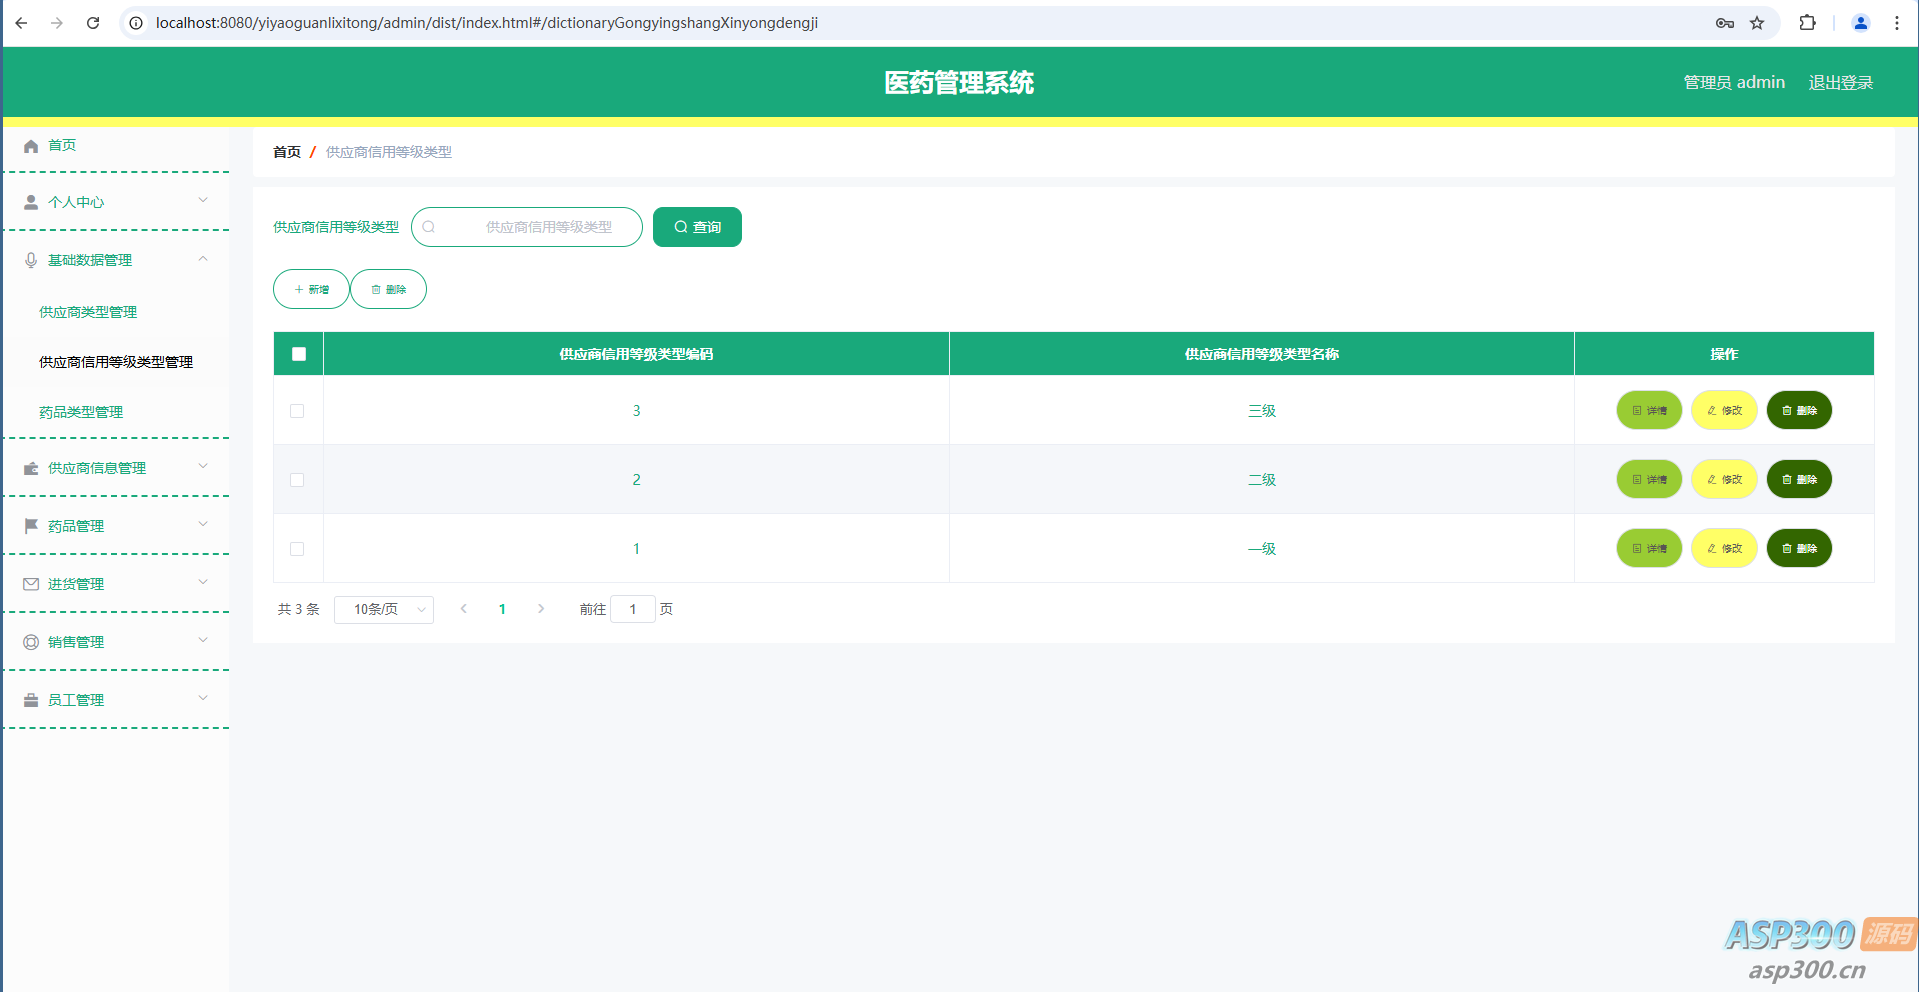The width and height of the screenshot is (1919, 992).
Task: Check the row checkbox for 一级
Action: pos(297,549)
